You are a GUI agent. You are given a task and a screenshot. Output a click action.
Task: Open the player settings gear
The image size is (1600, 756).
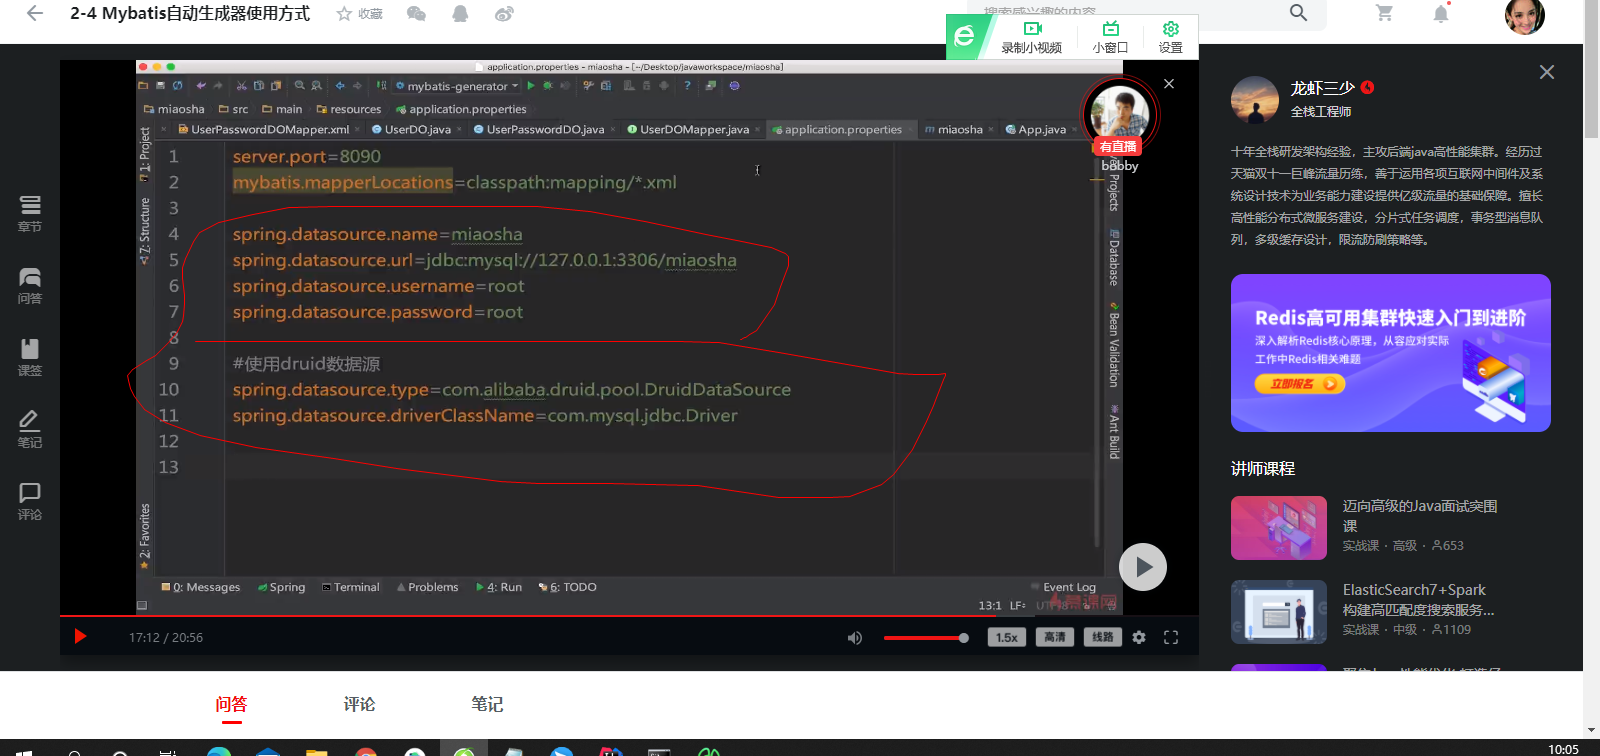(1139, 637)
